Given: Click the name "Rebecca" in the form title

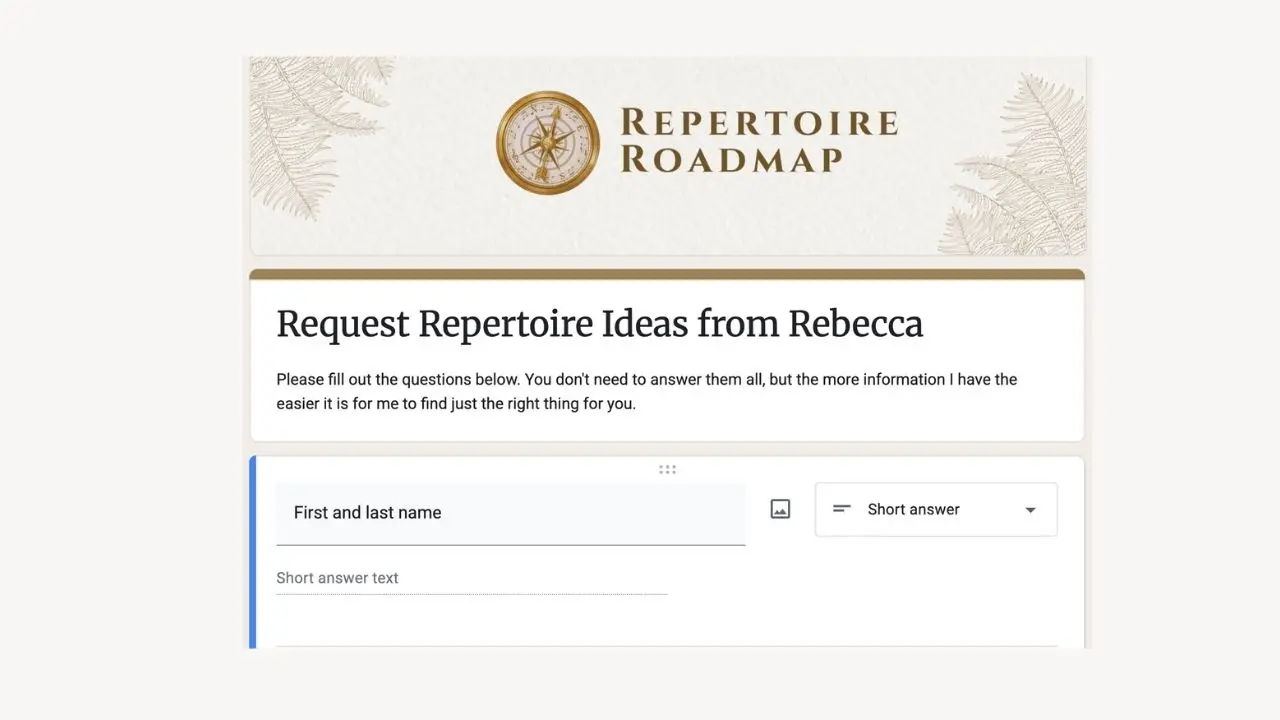Looking at the screenshot, I should pos(855,324).
